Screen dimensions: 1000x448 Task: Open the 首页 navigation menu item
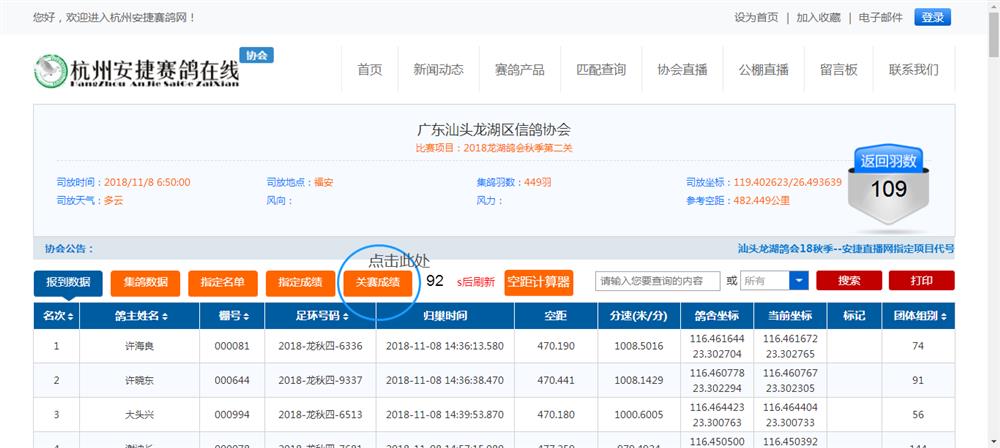[x=369, y=70]
